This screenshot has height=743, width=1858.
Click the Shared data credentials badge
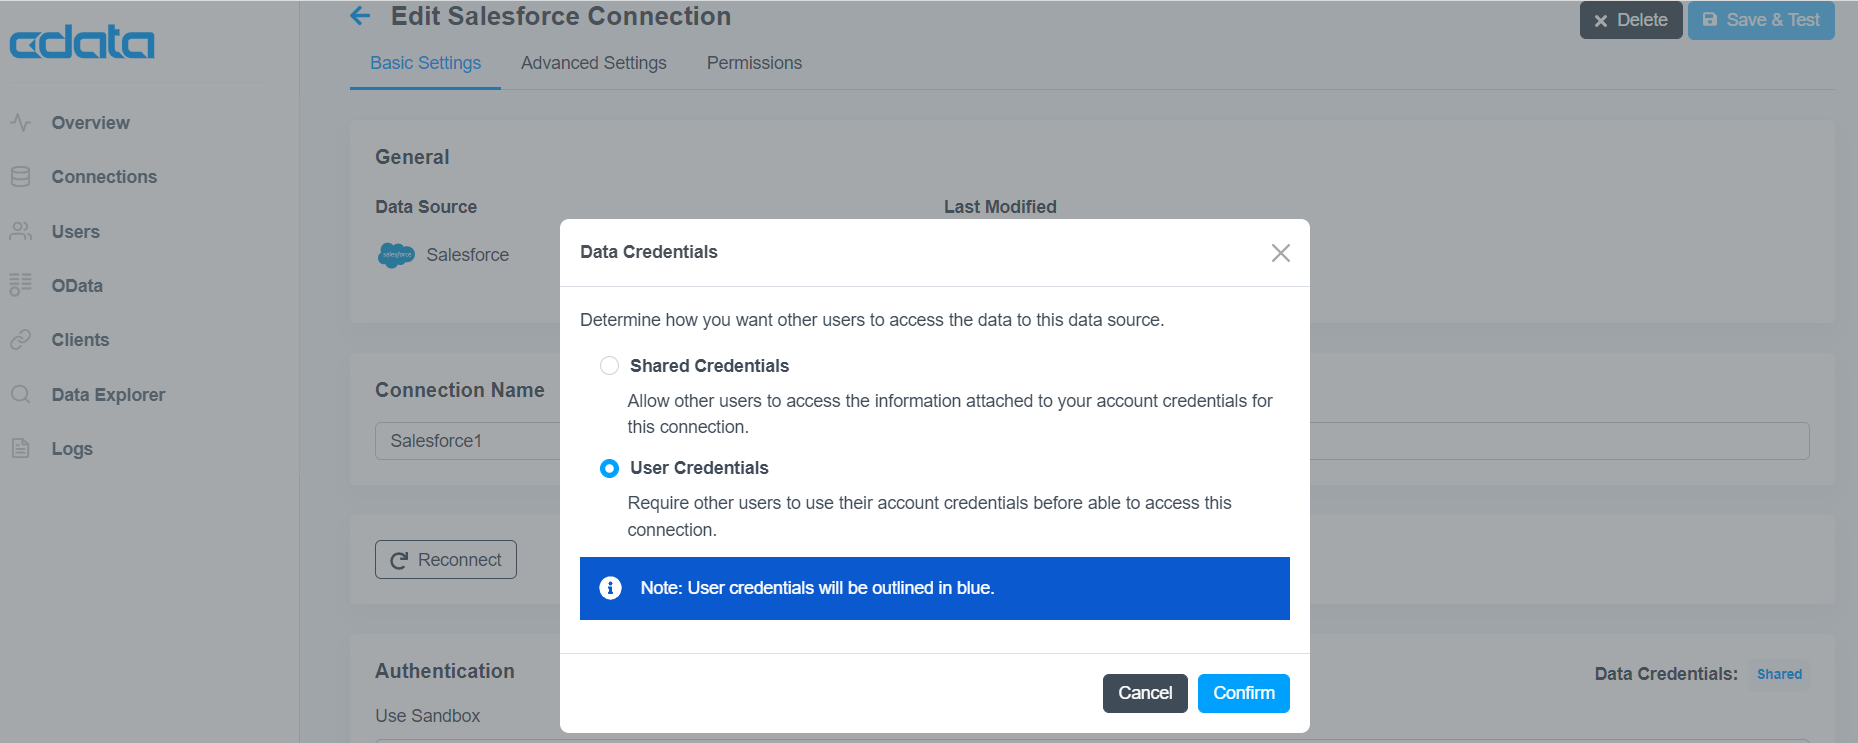1779,675
